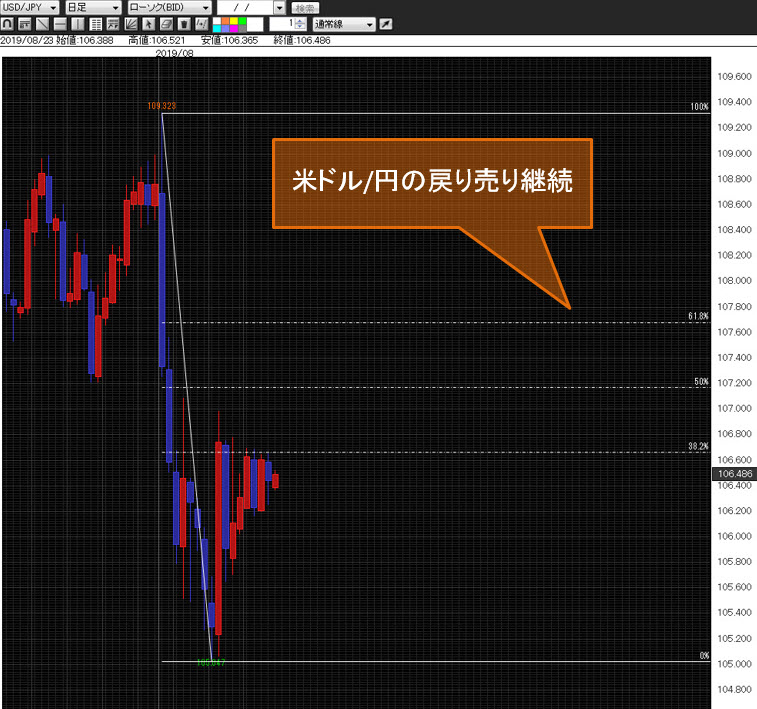Pick the yellow color swatch
This screenshot has width=757, height=709.
click(234, 21)
